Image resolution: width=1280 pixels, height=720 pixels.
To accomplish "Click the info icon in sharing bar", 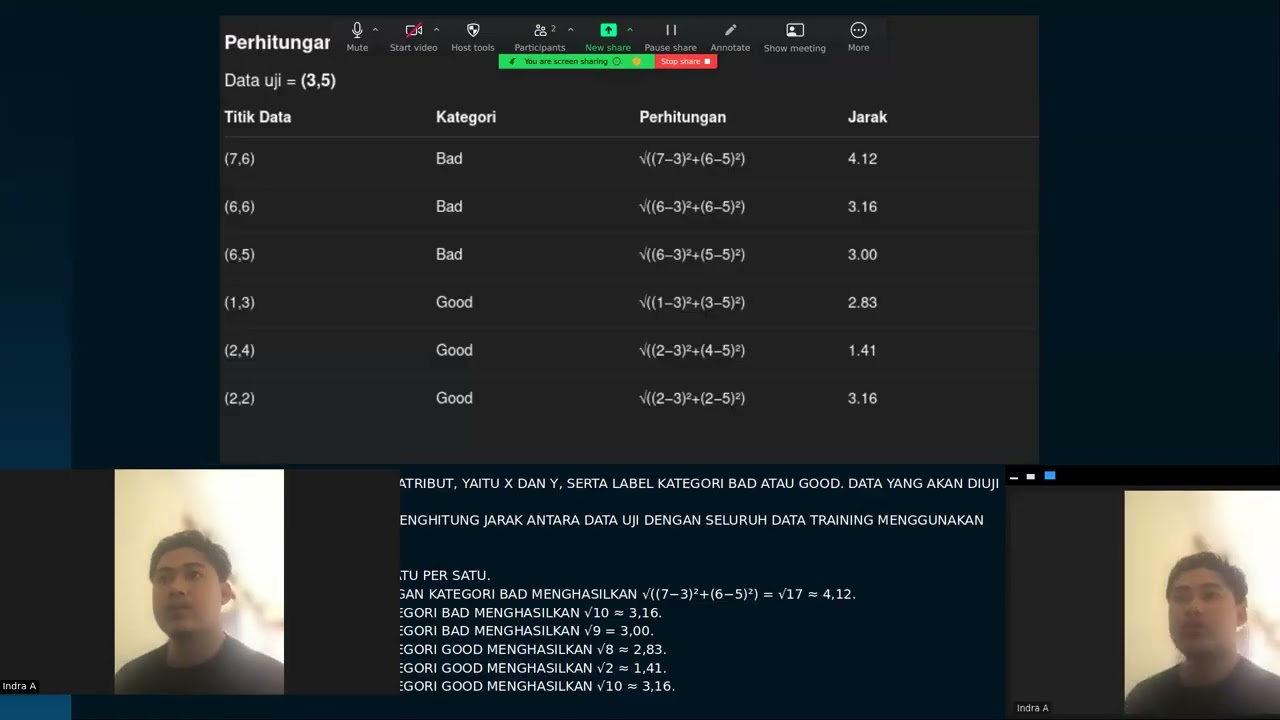I will pos(617,62).
